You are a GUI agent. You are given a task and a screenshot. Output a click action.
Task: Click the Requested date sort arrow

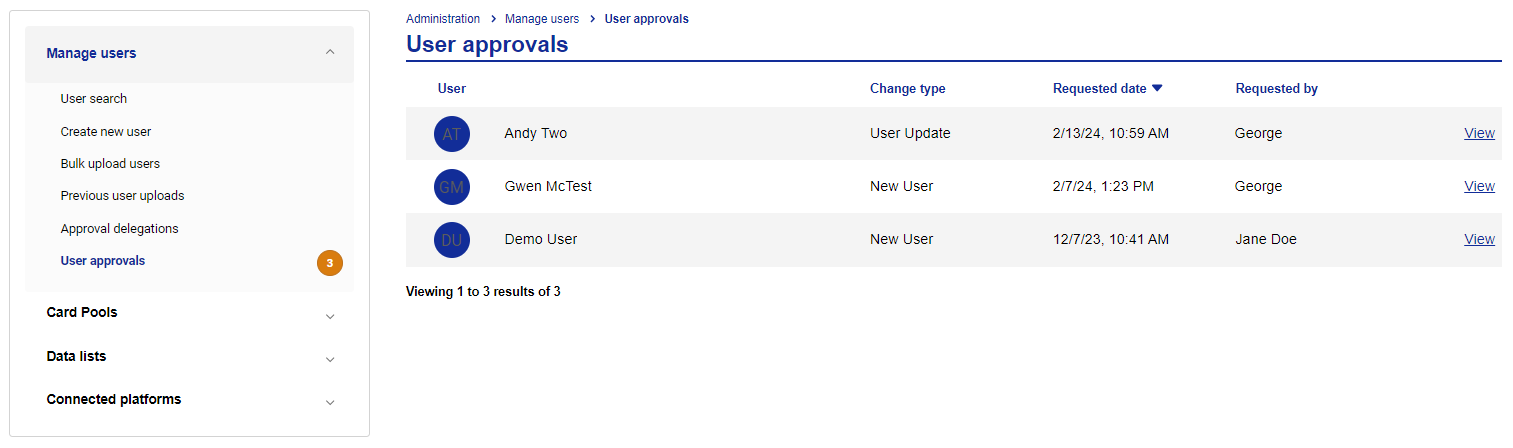1157,88
